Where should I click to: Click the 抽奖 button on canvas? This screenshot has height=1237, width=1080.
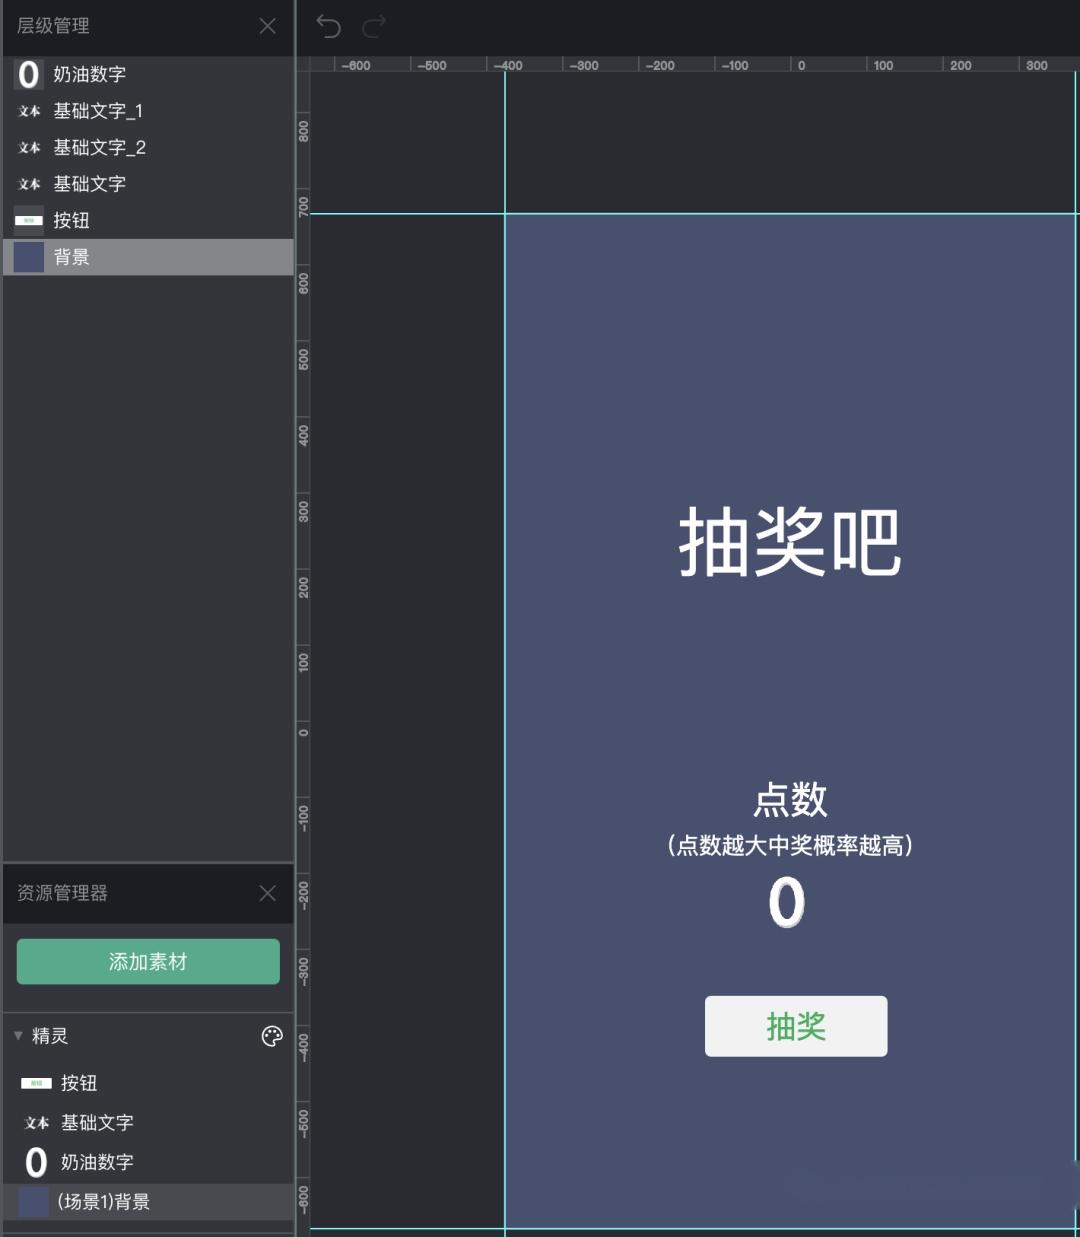(x=796, y=1026)
